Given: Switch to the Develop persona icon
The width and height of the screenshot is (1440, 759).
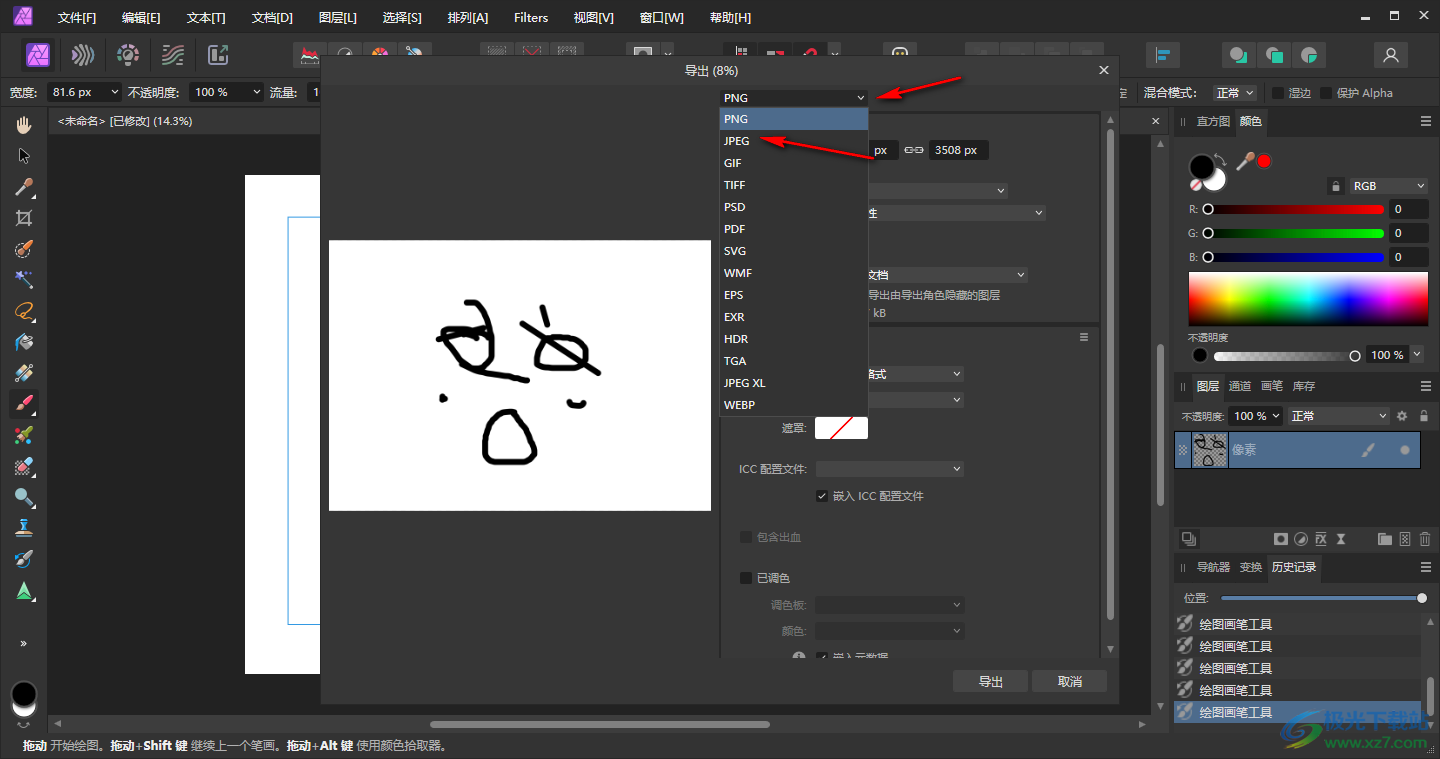Looking at the screenshot, I should [128, 55].
